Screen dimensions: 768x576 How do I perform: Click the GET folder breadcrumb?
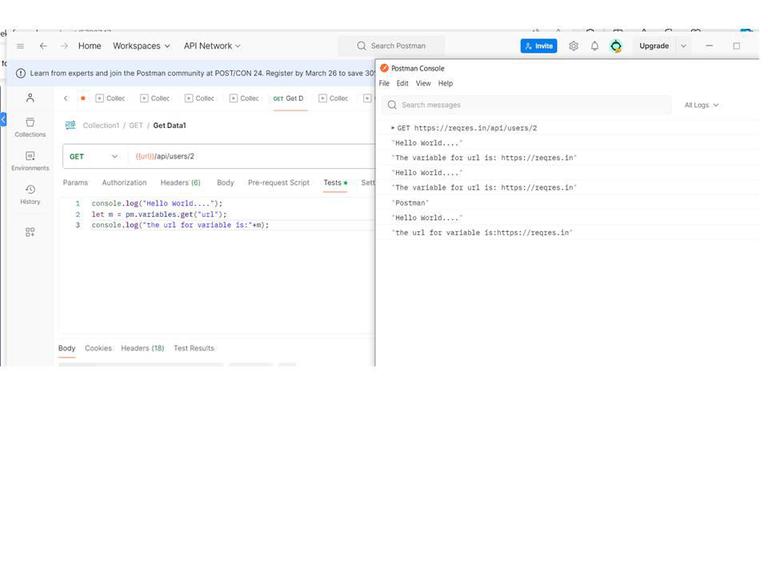coord(136,125)
